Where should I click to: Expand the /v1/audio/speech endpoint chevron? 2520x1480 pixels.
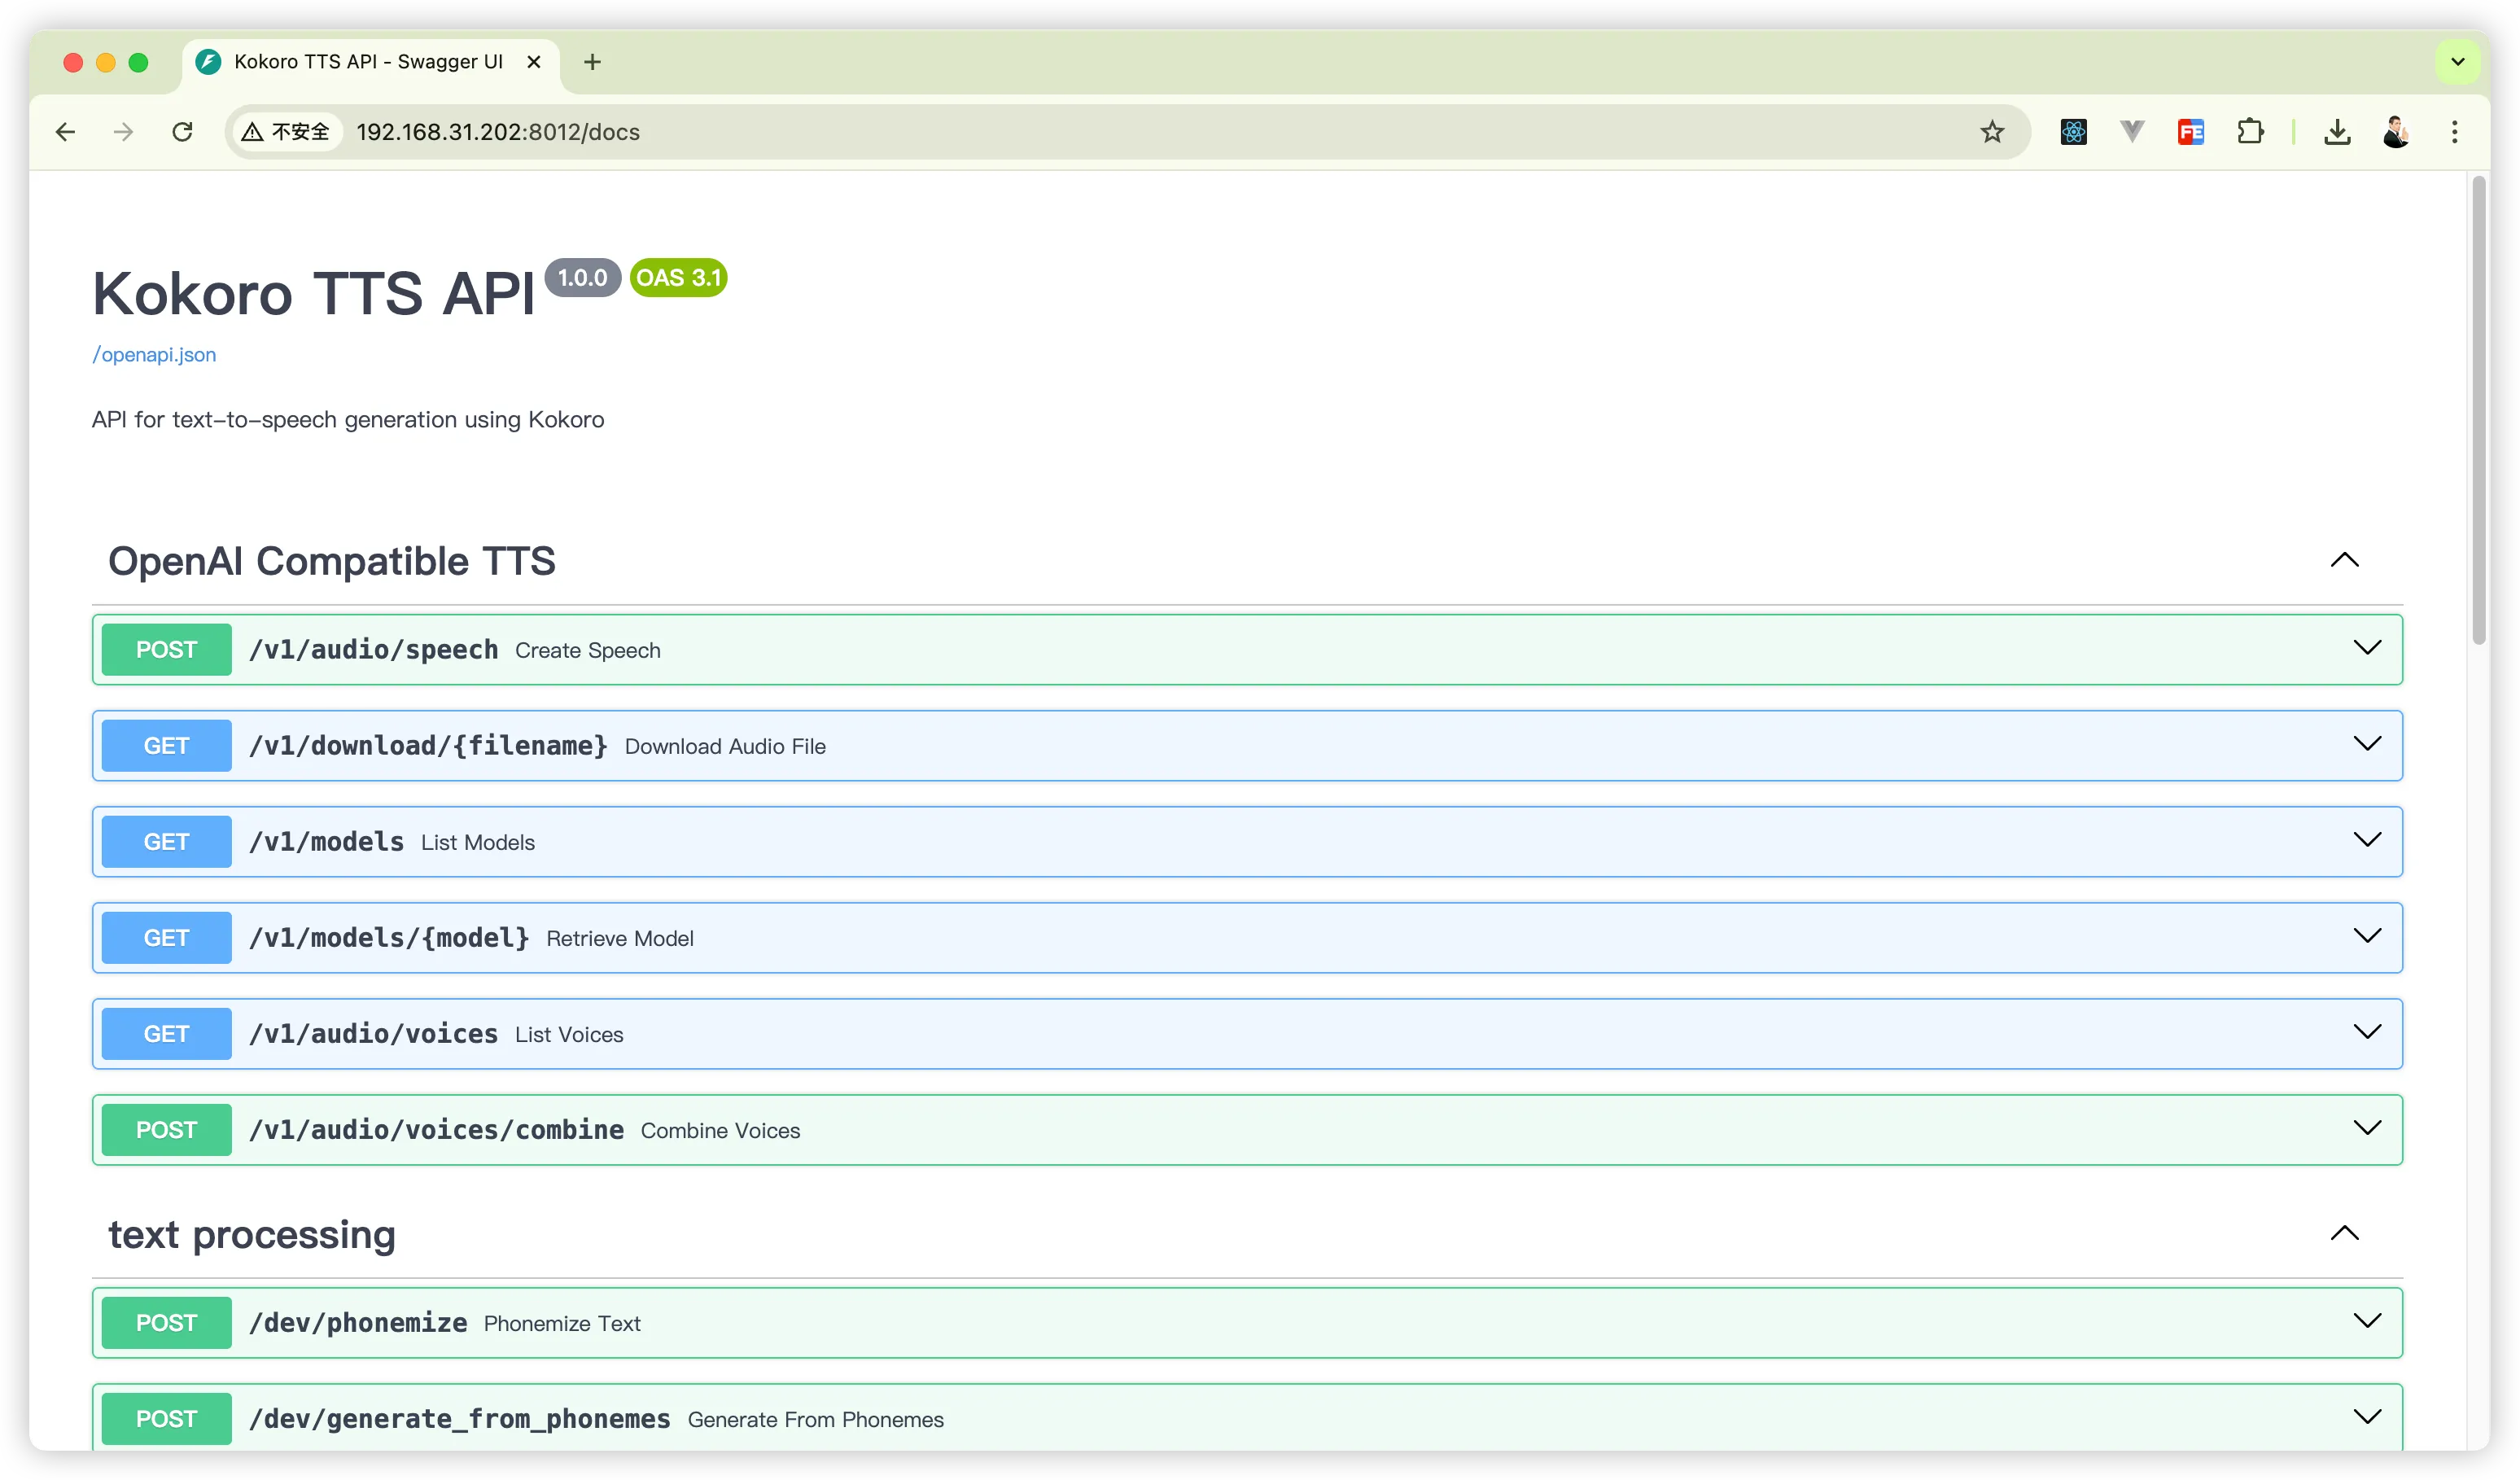[2367, 648]
